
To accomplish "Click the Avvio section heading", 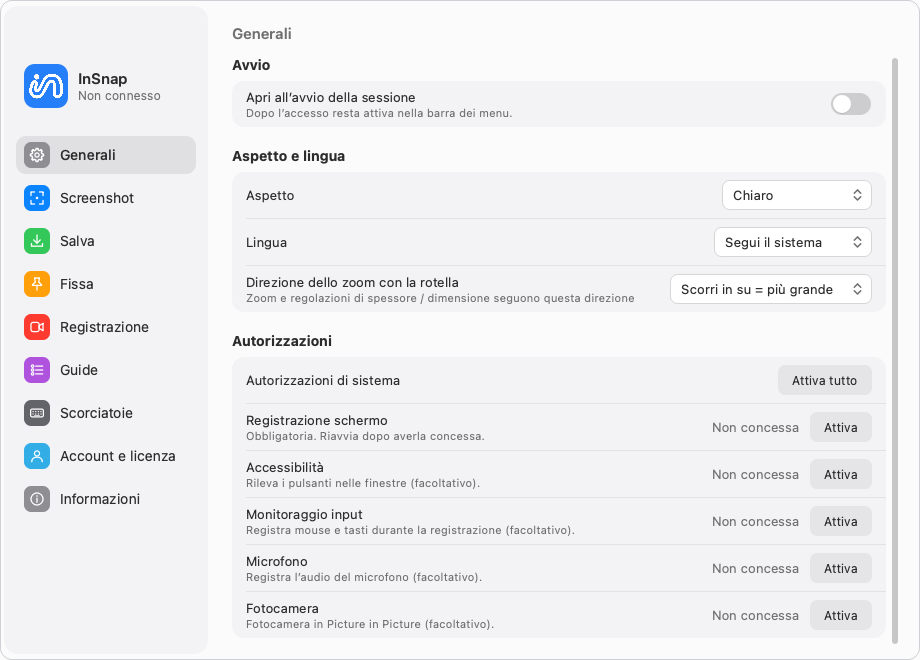I will coord(251,65).
